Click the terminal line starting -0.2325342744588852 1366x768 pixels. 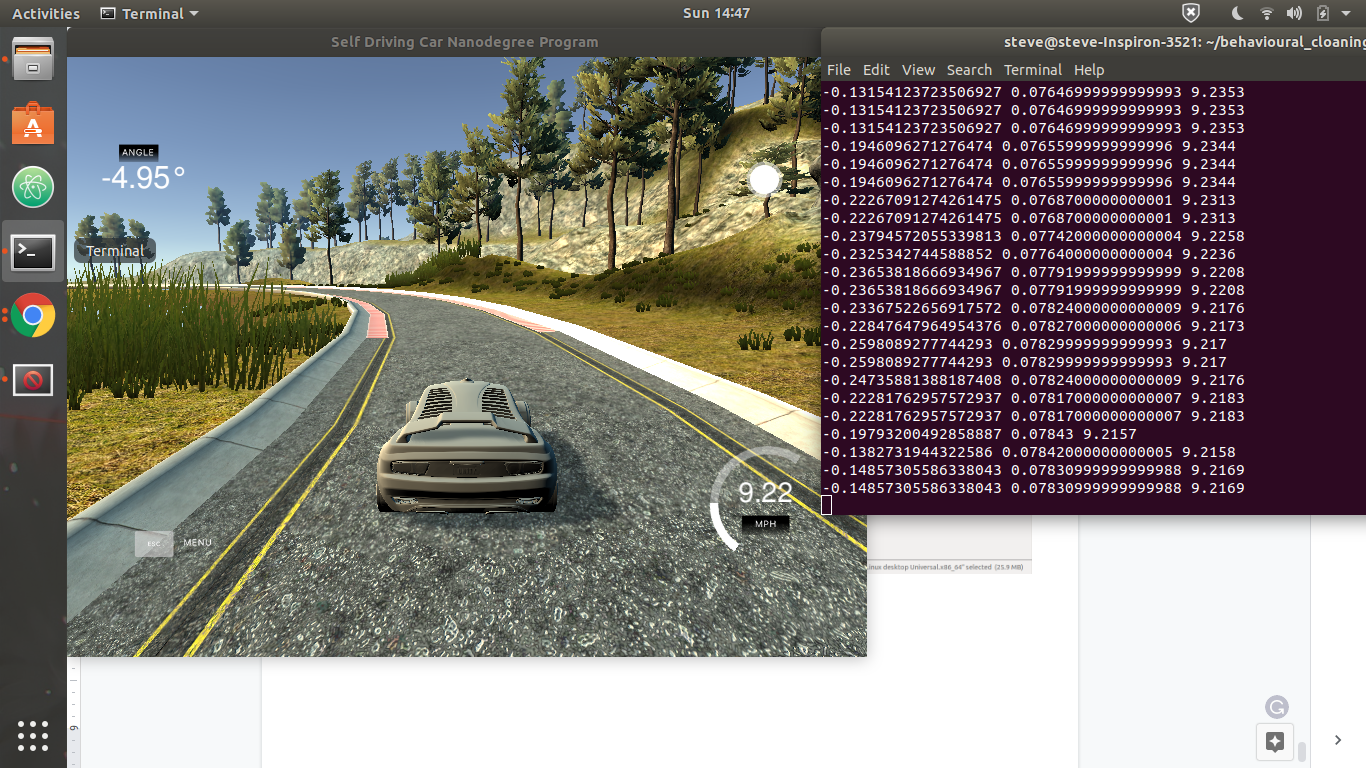[1029, 254]
